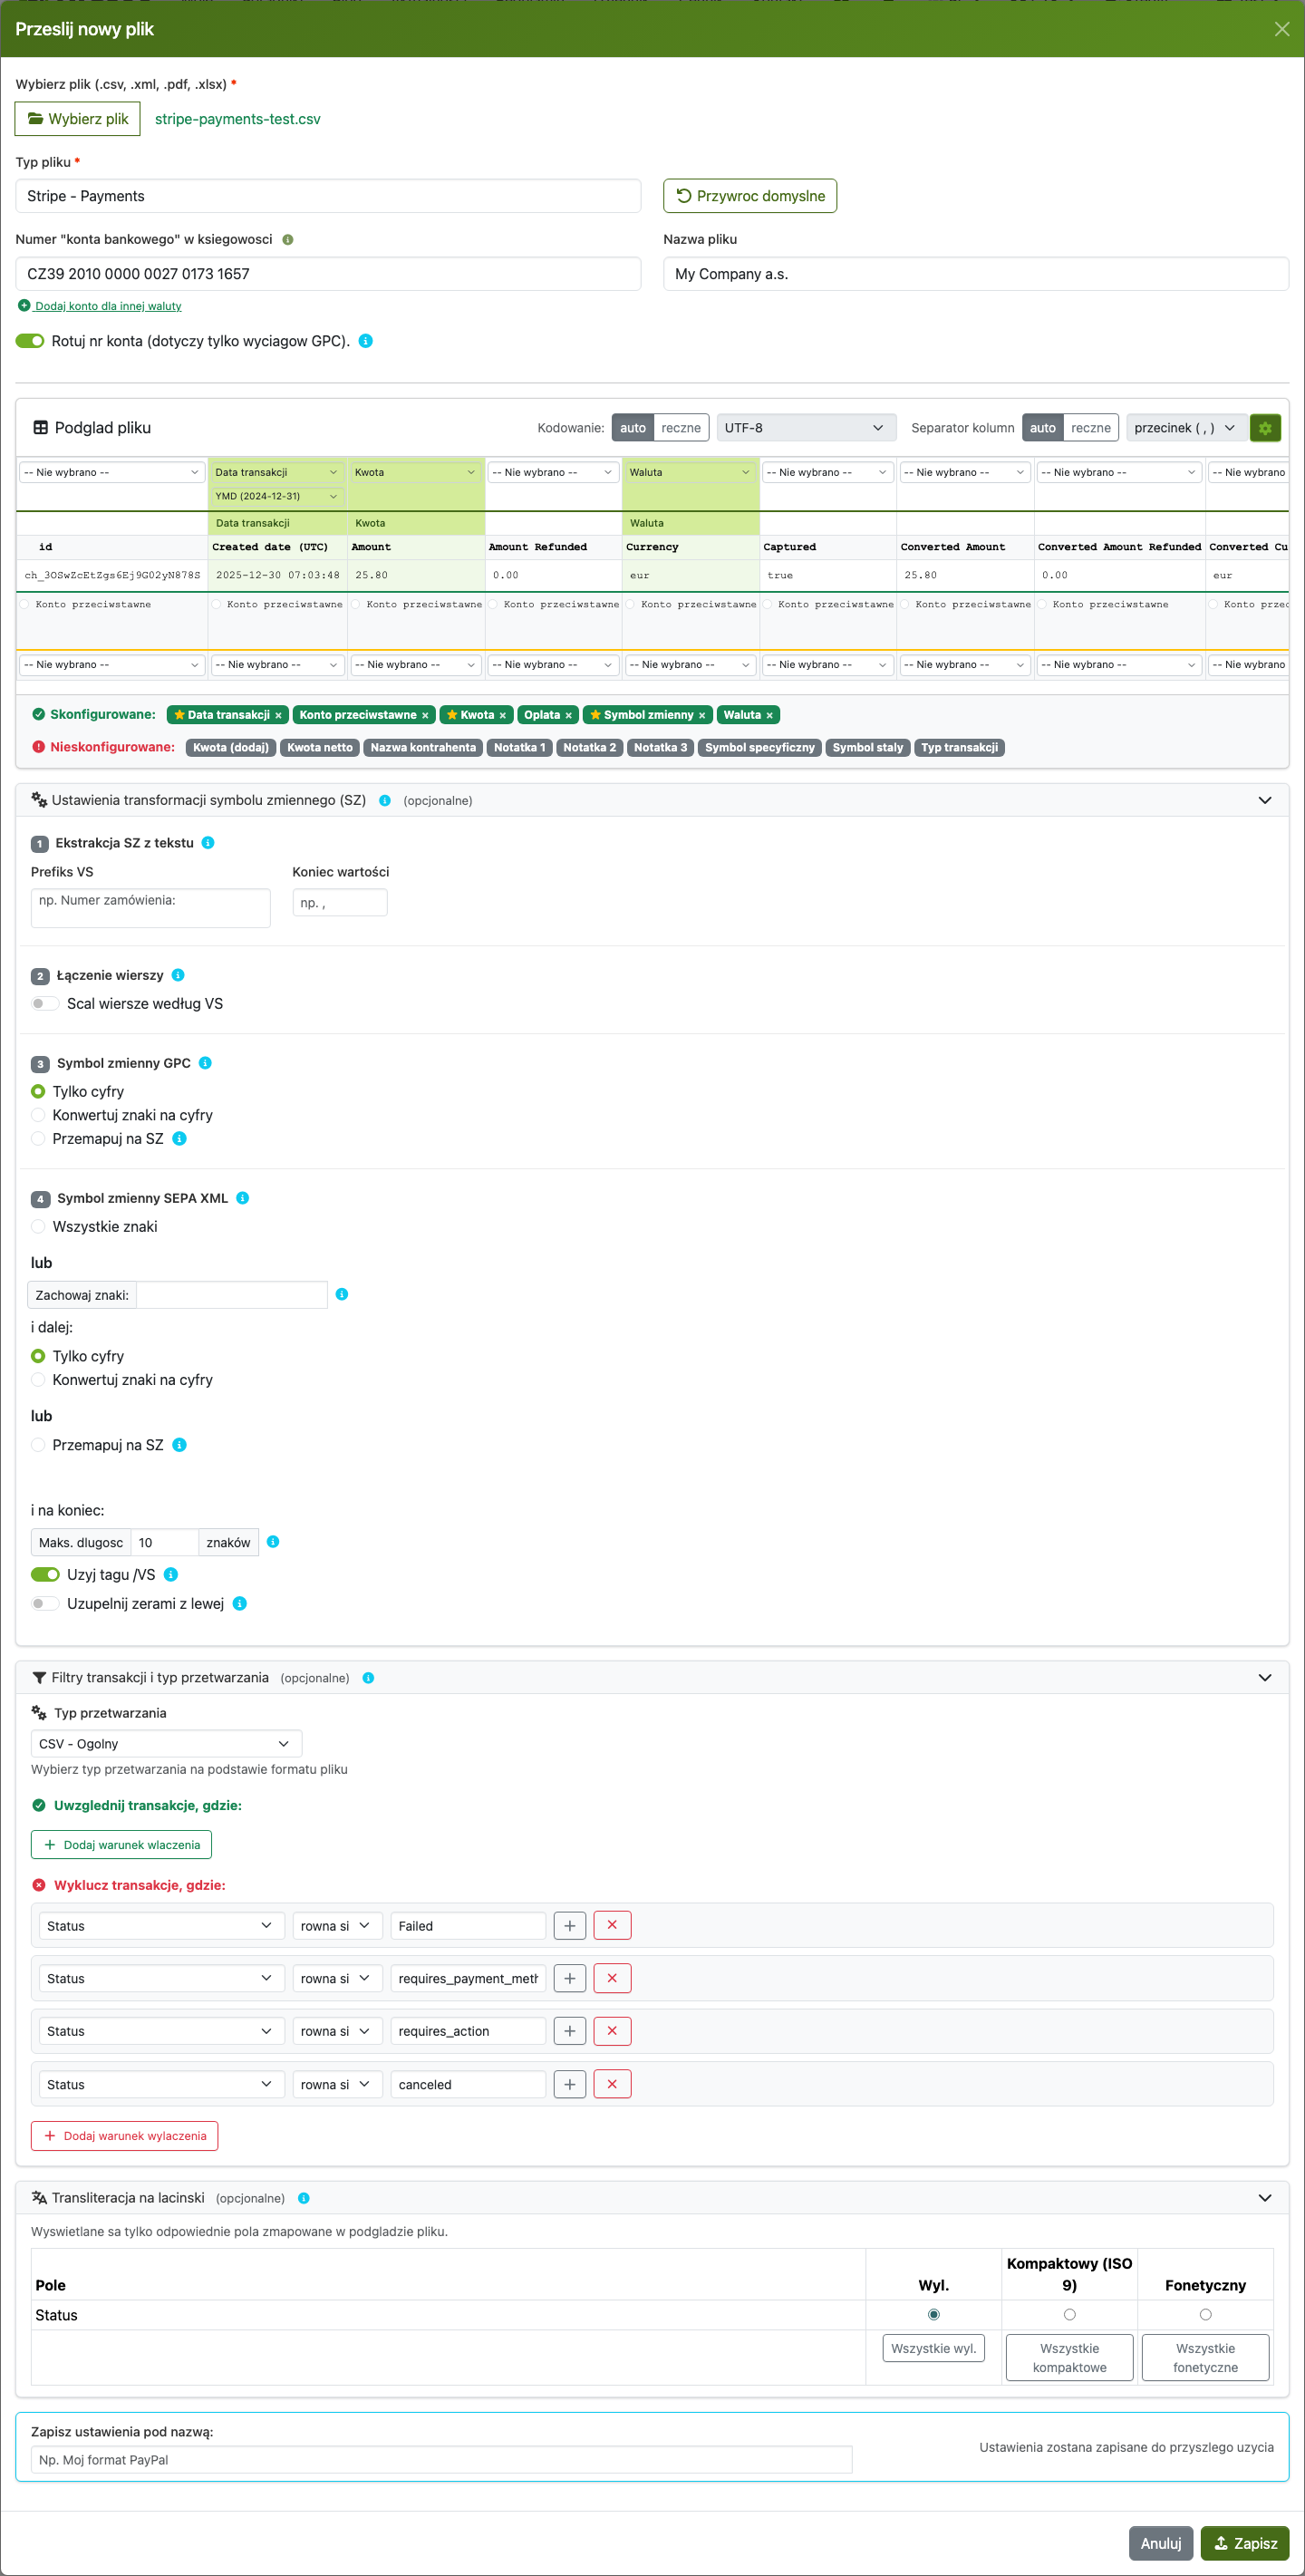Viewport: 1305px width, 2576px height.
Task: Remove the Symbol zmienny configured tag
Action: 702,716
